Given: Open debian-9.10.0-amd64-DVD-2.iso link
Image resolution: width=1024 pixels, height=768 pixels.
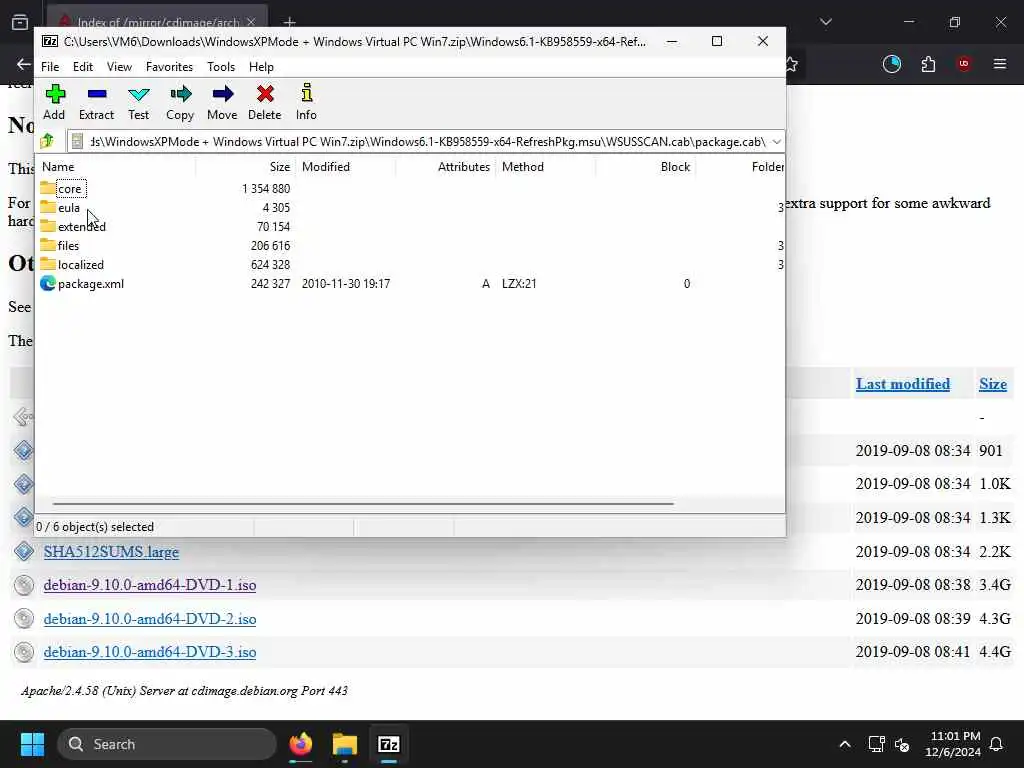Looking at the screenshot, I should click(150, 618).
